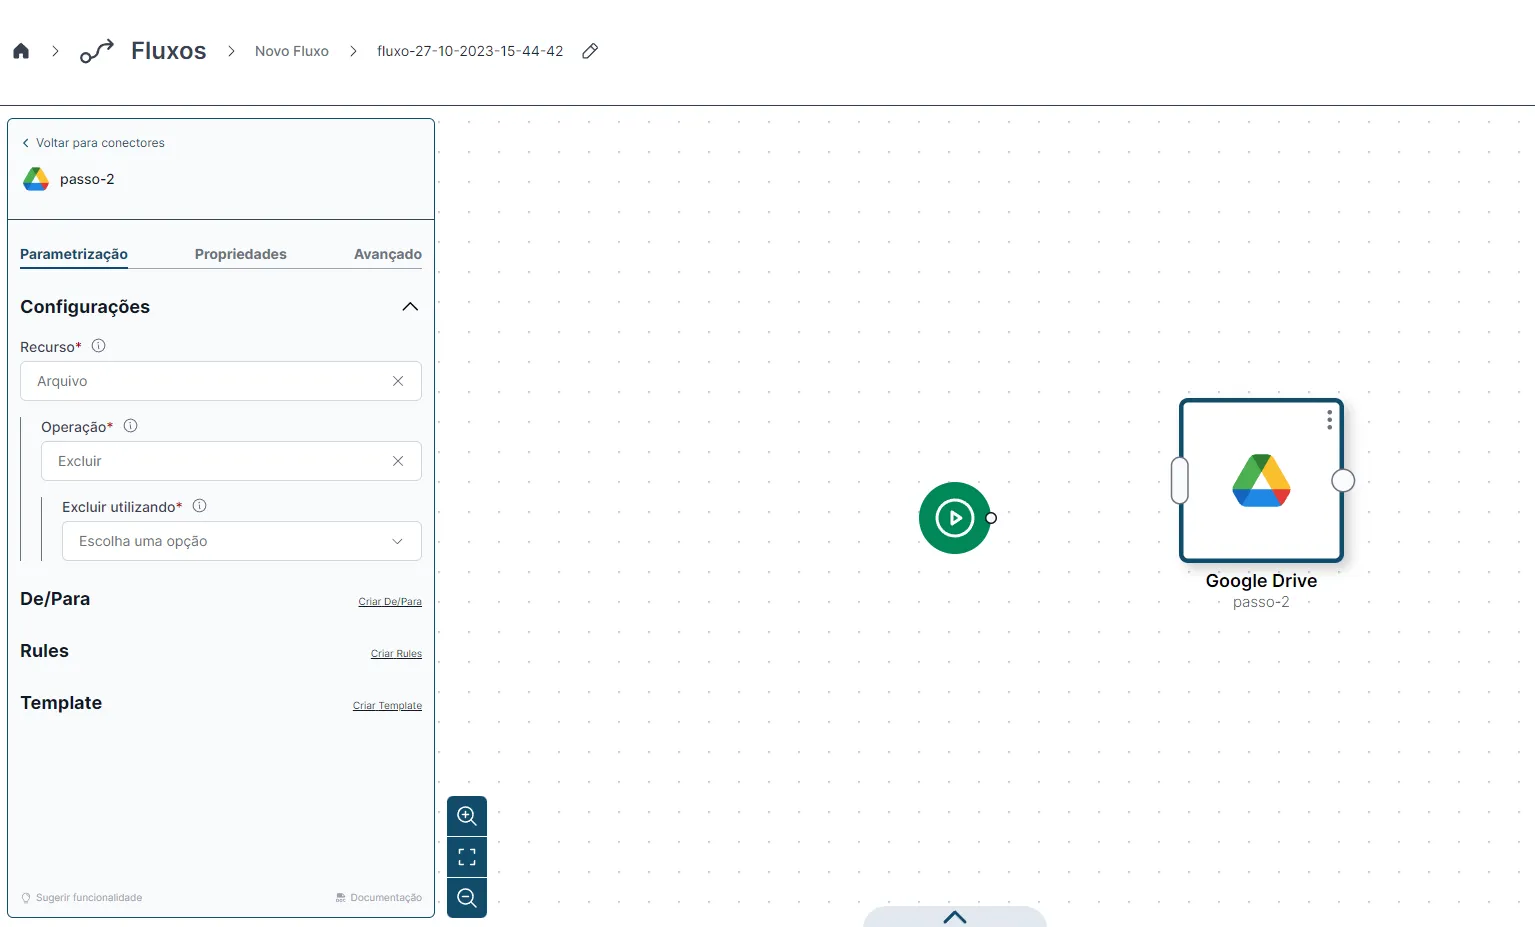Expand the bottom panel with up chevron
1535x927 pixels.
pyautogui.click(x=955, y=917)
